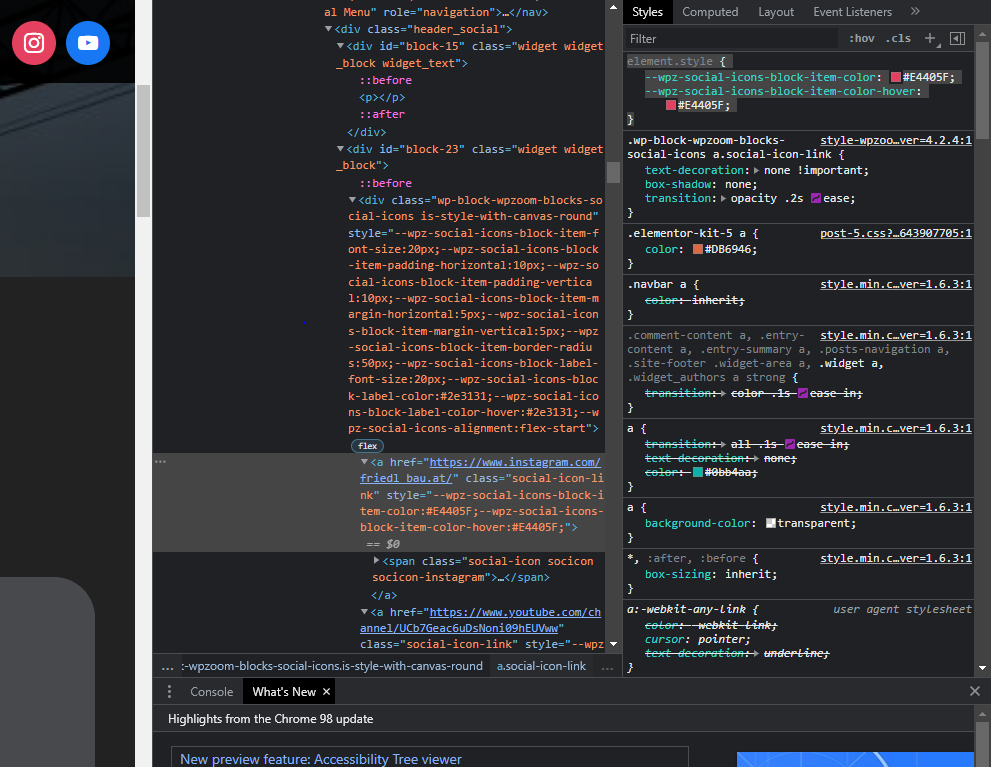
Task: Switch to the Layout tab
Action: pos(775,12)
